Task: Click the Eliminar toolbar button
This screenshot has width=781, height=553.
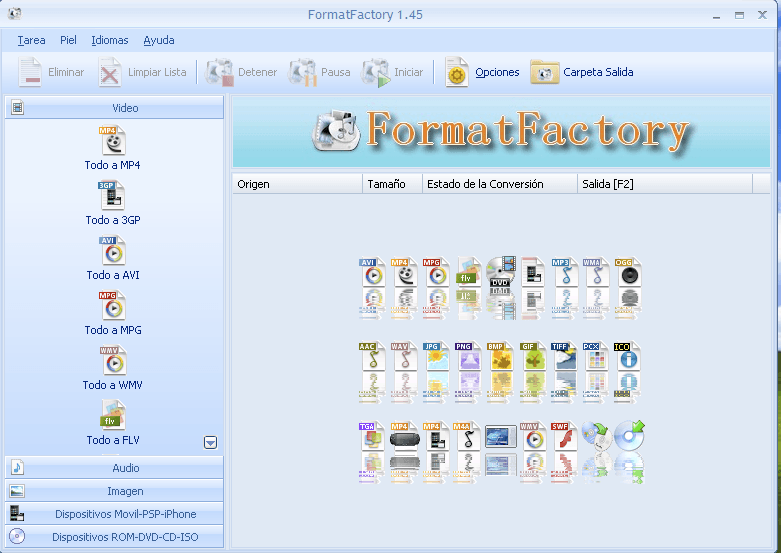Action: [x=51, y=72]
